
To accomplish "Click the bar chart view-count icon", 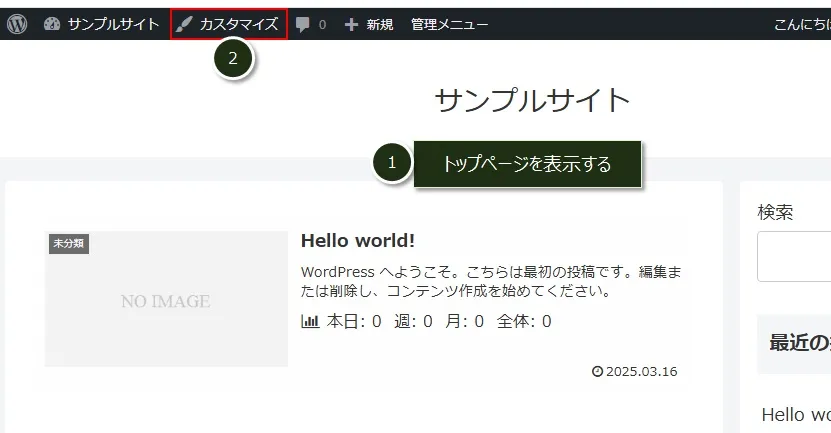I will point(310,321).
